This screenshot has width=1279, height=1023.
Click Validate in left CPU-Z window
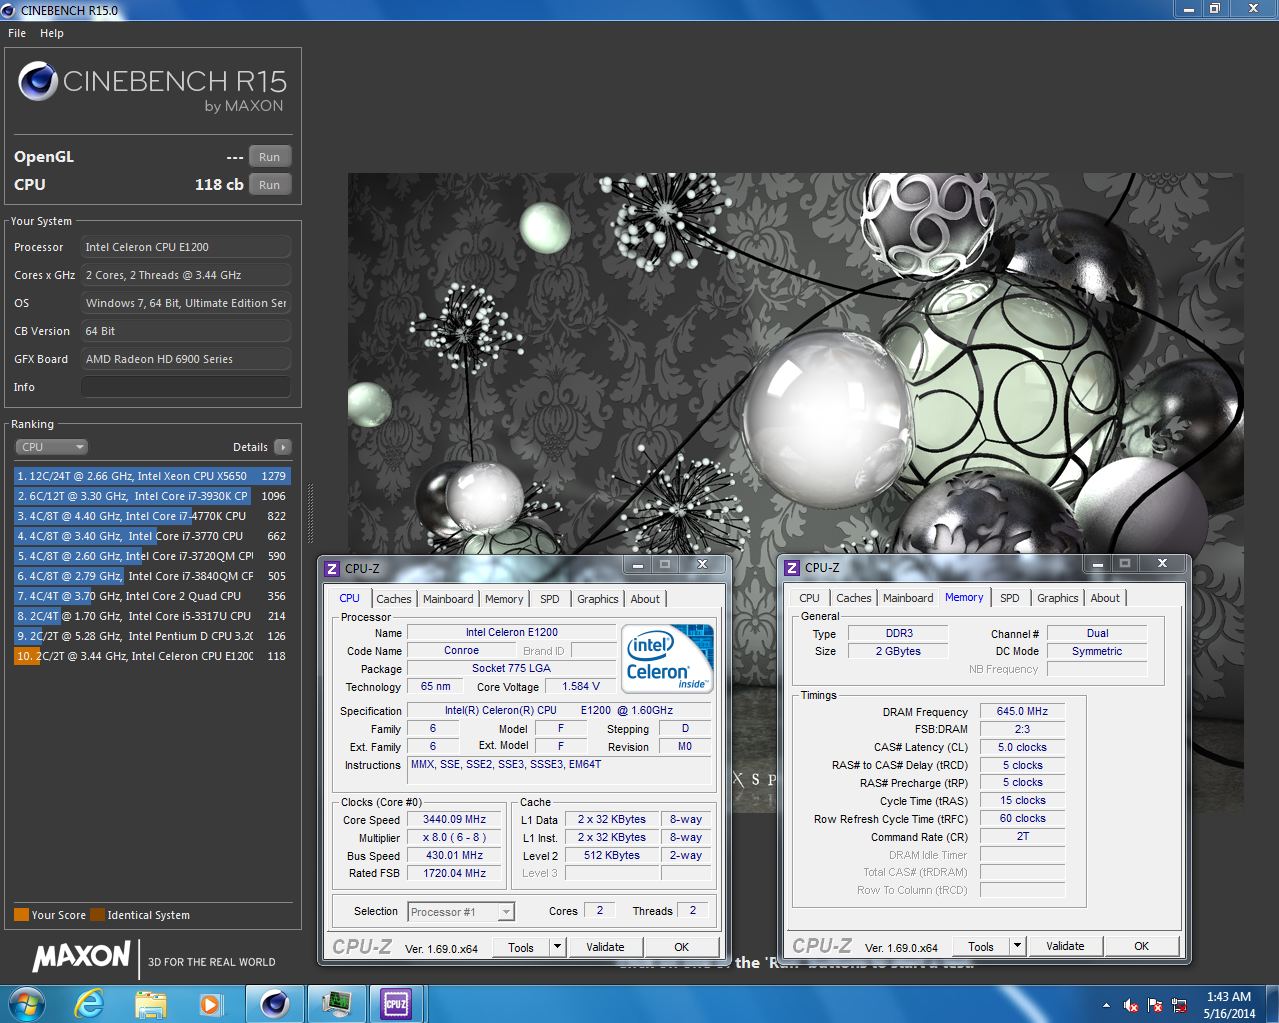[605, 947]
